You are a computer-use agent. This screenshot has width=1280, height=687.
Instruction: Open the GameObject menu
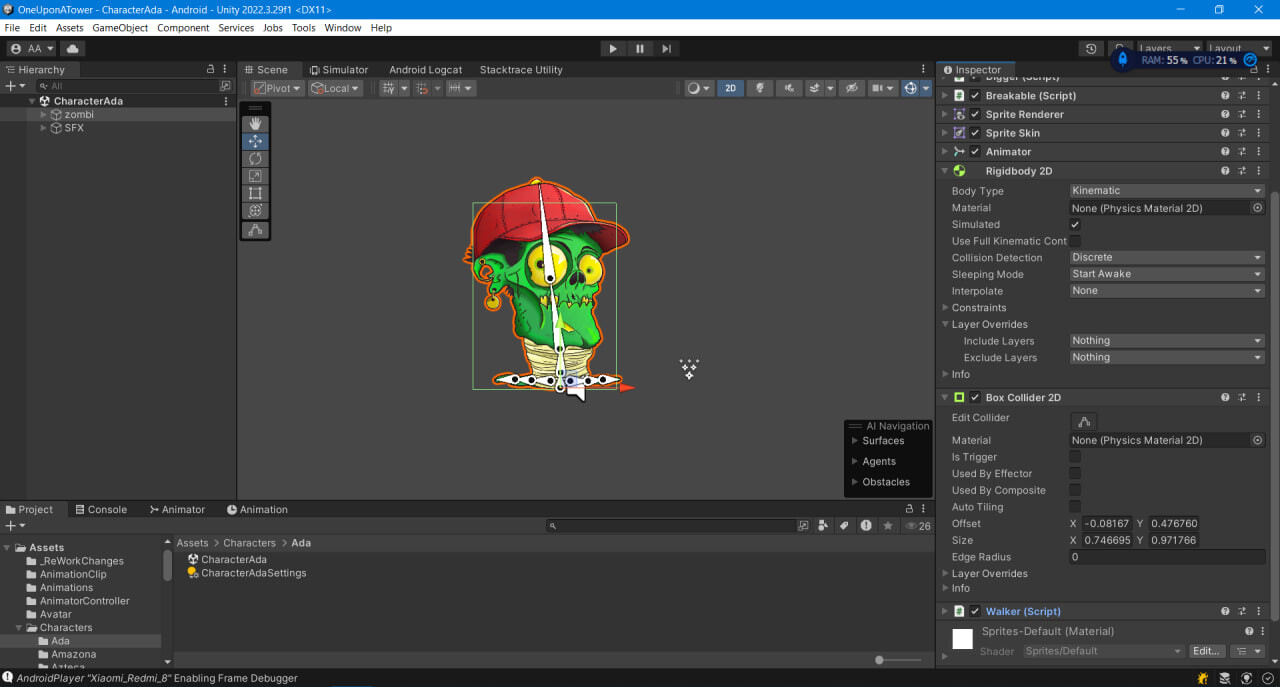pos(120,27)
